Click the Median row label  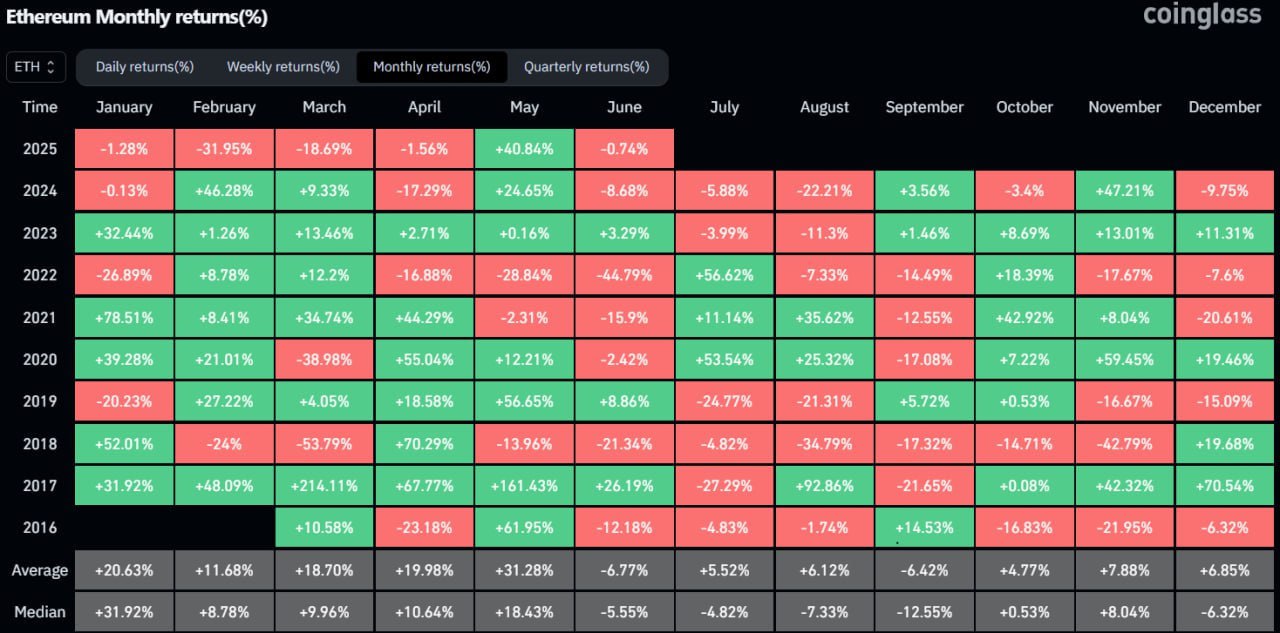(x=40, y=612)
